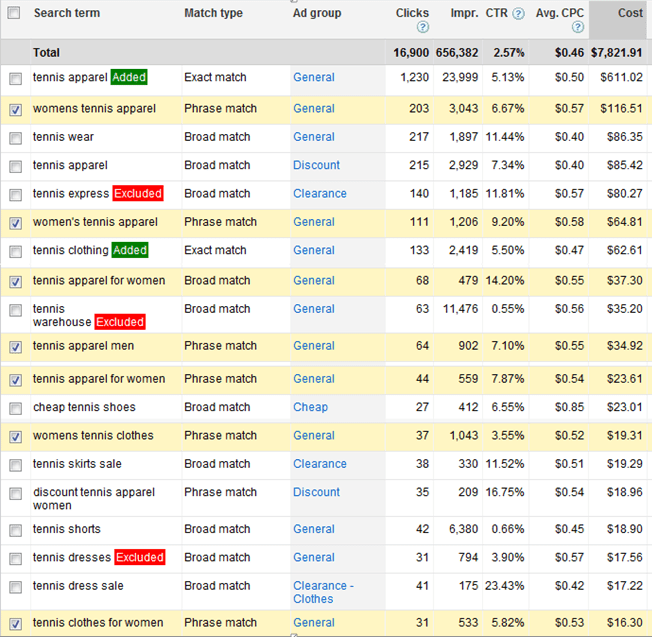The width and height of the screenshot is (652, 637).
Task: Open Cheap ad group link
Action: click(311, 407)
